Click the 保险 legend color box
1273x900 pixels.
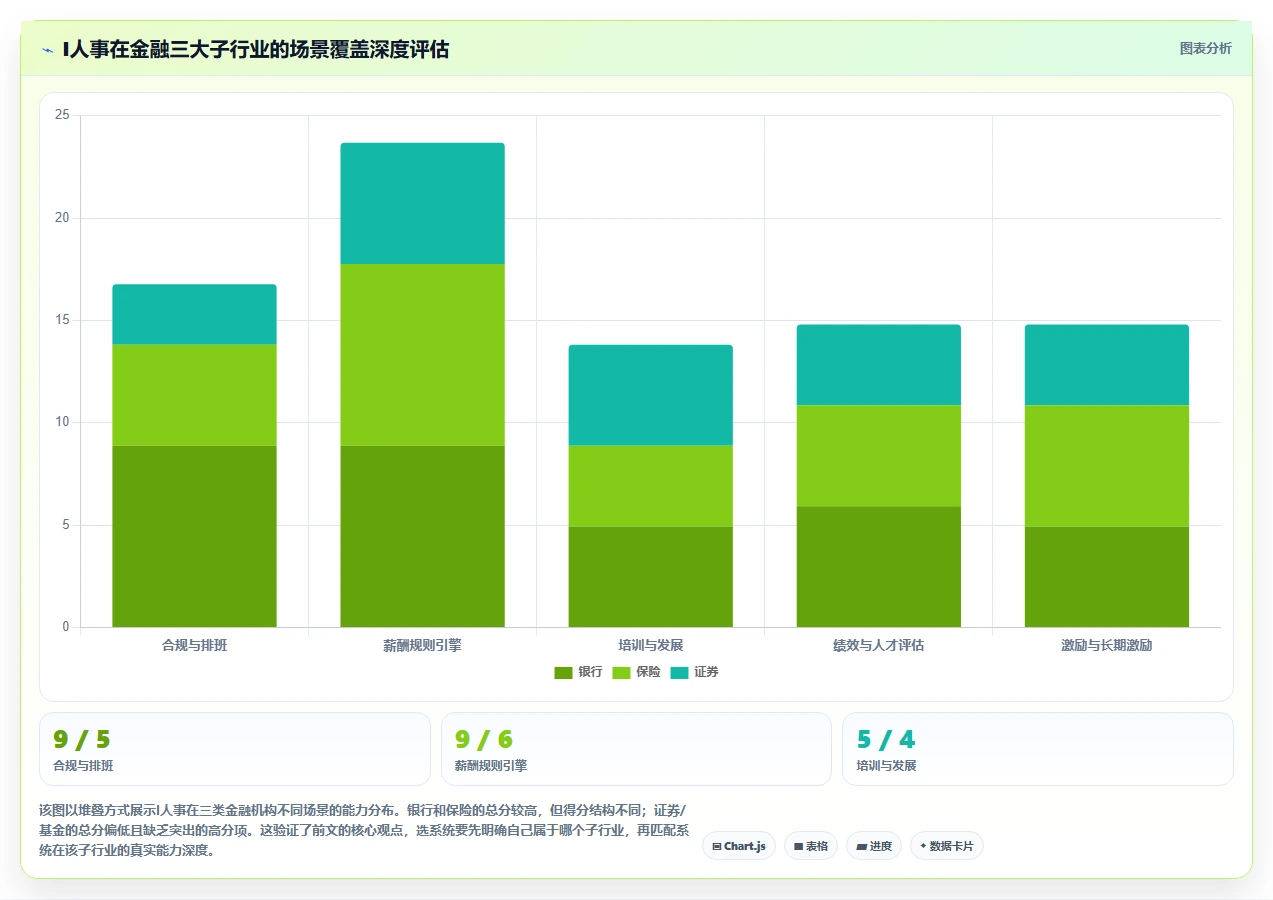click(621, 672)
